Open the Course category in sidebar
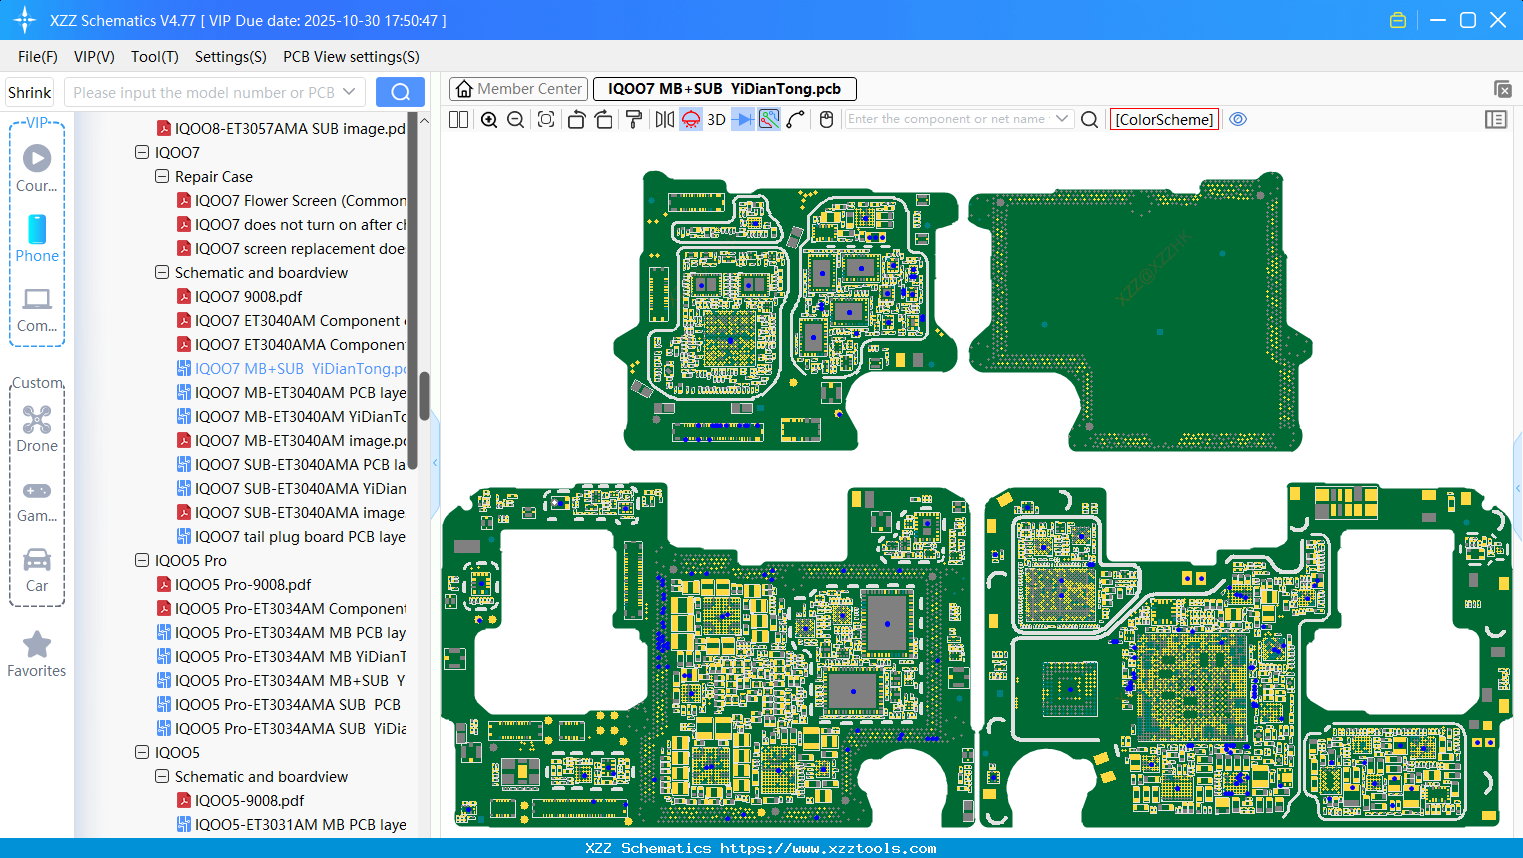The height and width of the screenshot is (858, 1523). tap(37, 168)
